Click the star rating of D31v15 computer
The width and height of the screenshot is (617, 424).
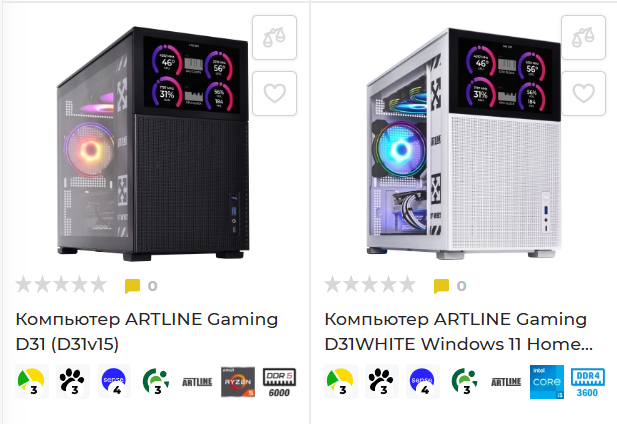coord(61,285)
